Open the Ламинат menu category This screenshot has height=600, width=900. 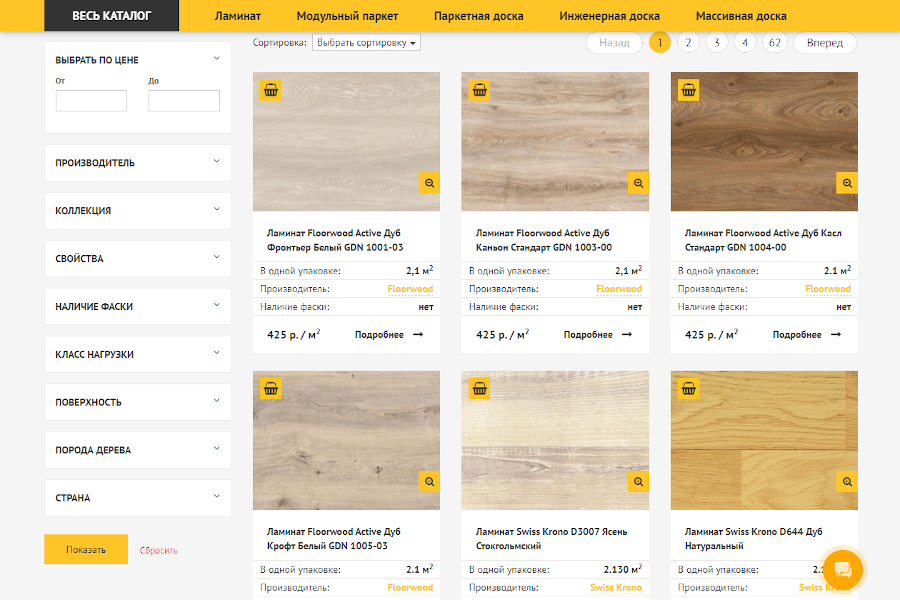point(238,16)
